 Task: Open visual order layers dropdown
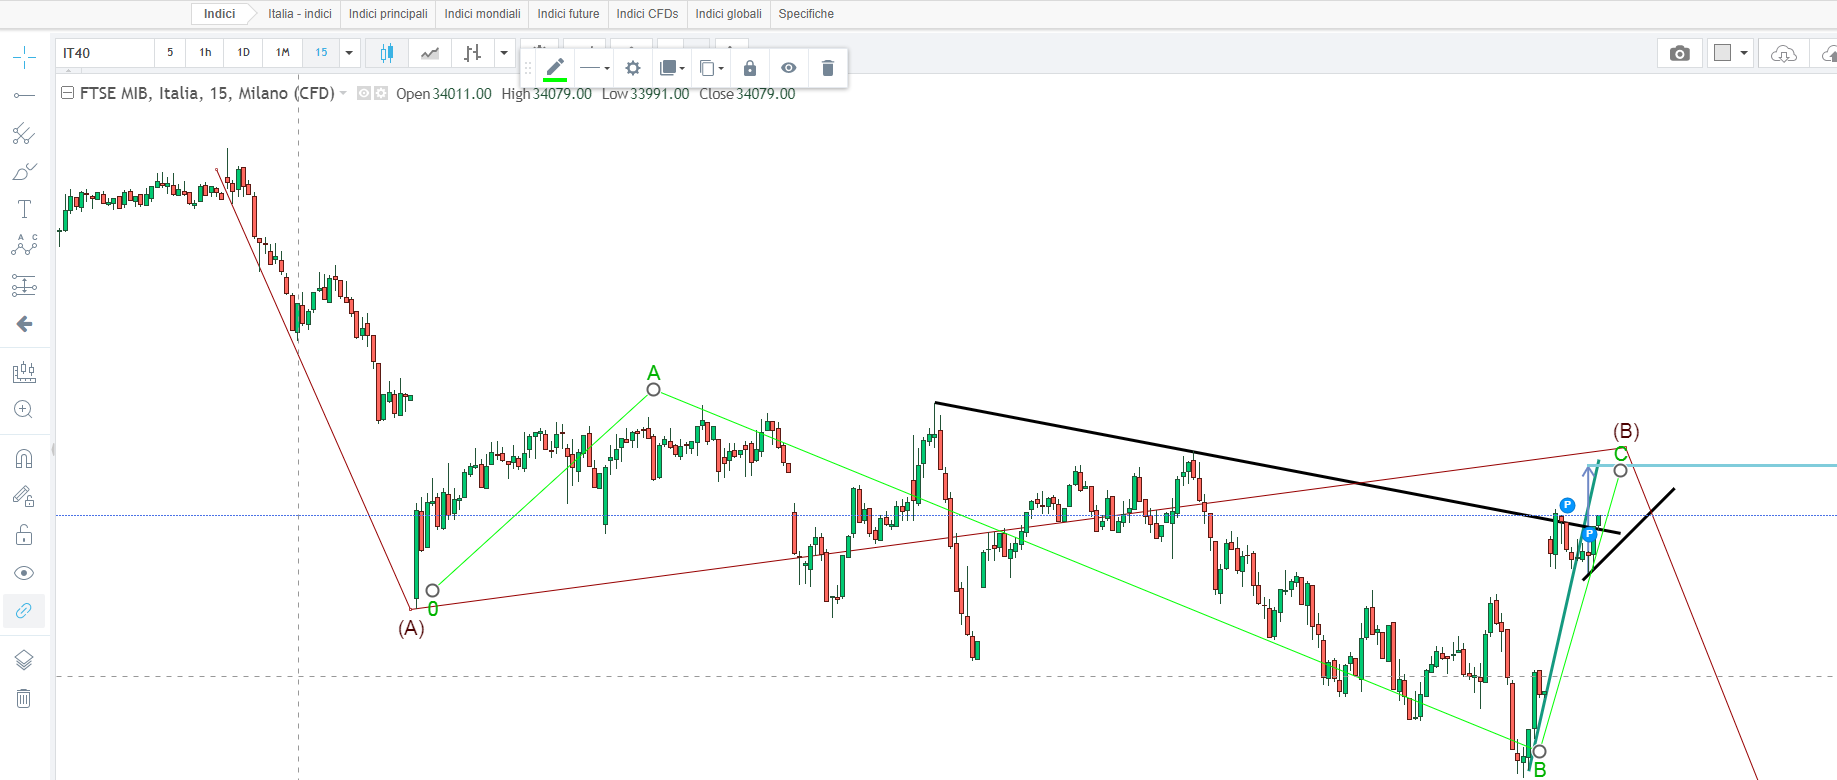click(672, 68)
